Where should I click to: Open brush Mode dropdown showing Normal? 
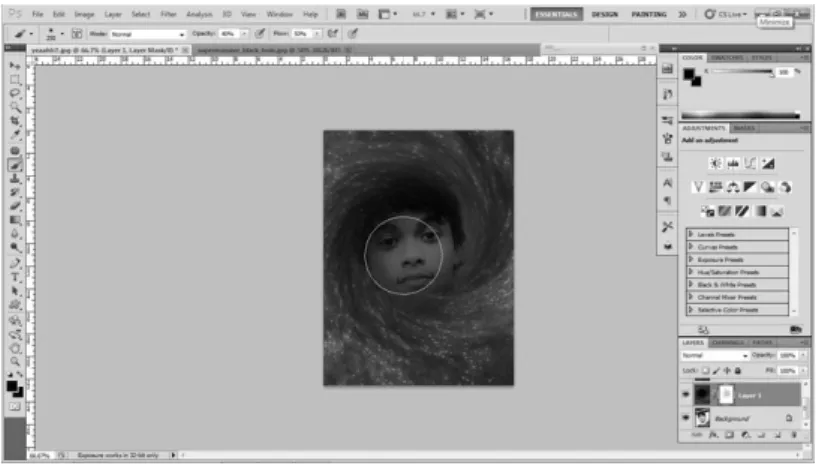click(x=148, y=34)
